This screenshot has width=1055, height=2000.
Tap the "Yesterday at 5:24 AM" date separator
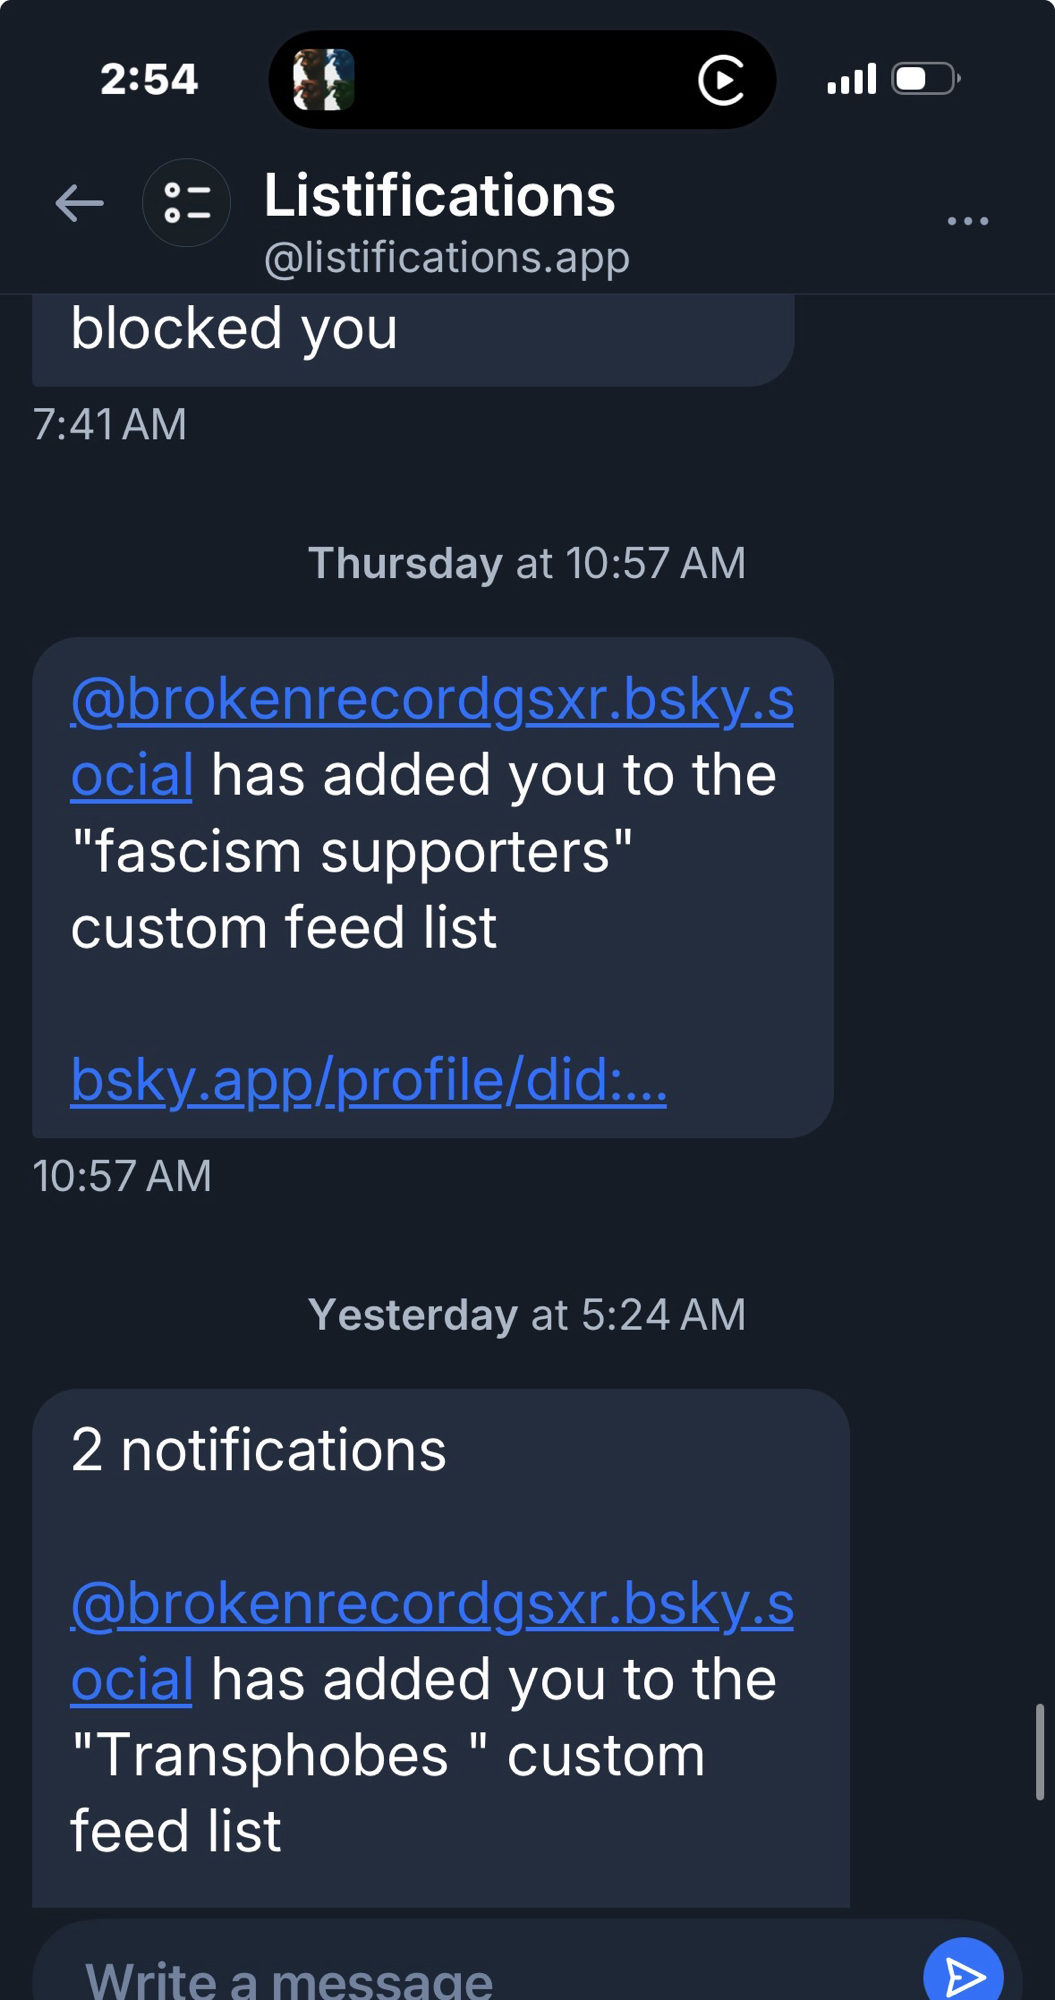[x=526, y=1315]
